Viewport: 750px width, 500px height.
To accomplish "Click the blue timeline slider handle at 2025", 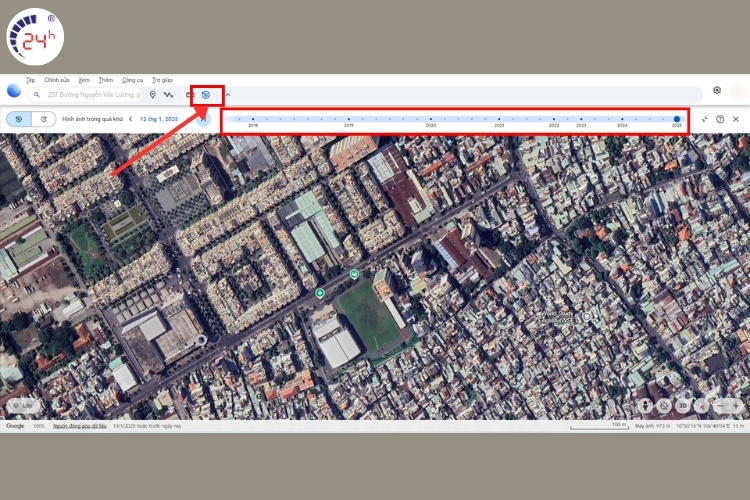I will 677,119.
